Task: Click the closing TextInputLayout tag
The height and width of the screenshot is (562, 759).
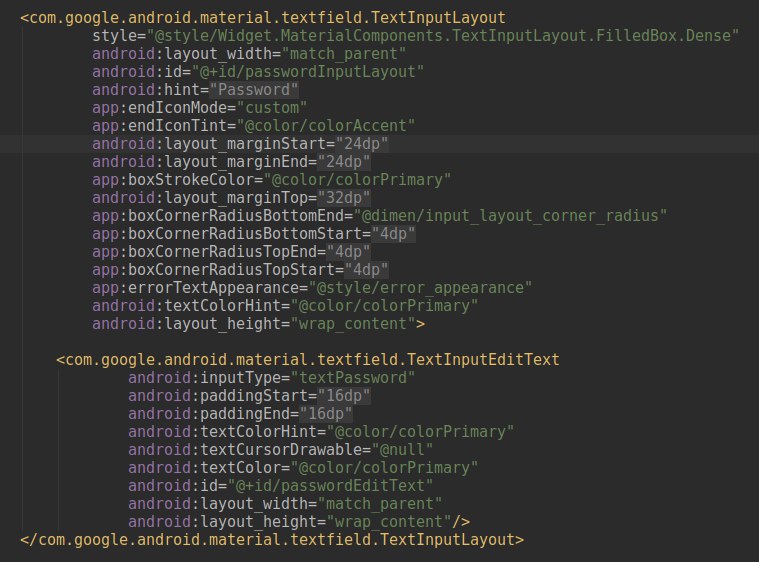Action: pos(272,540)
